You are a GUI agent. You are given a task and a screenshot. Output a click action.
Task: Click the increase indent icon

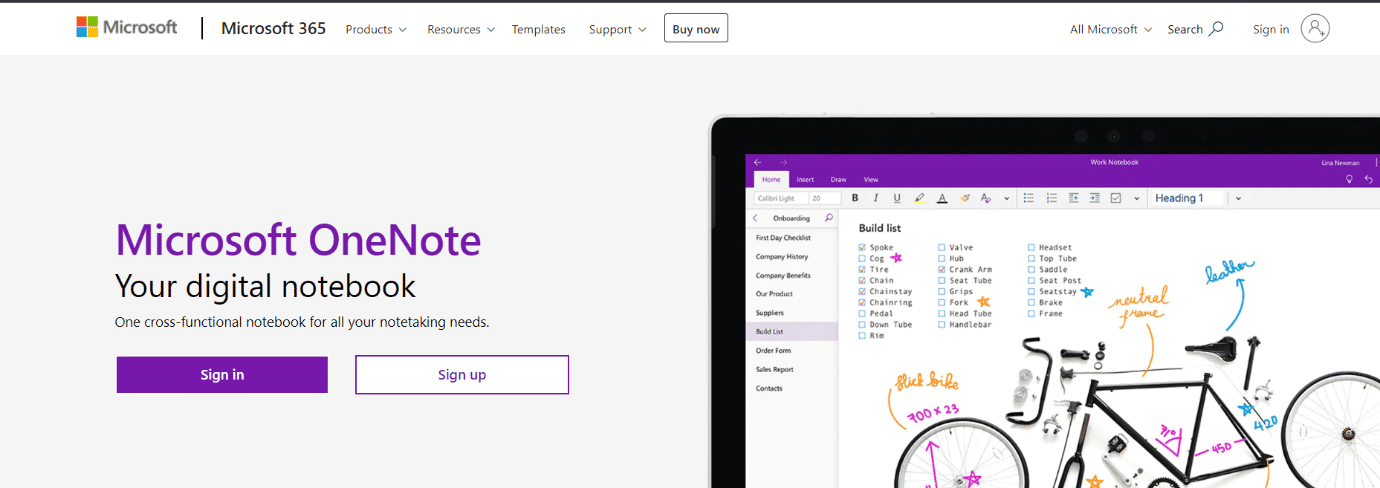pos(1095,198)
